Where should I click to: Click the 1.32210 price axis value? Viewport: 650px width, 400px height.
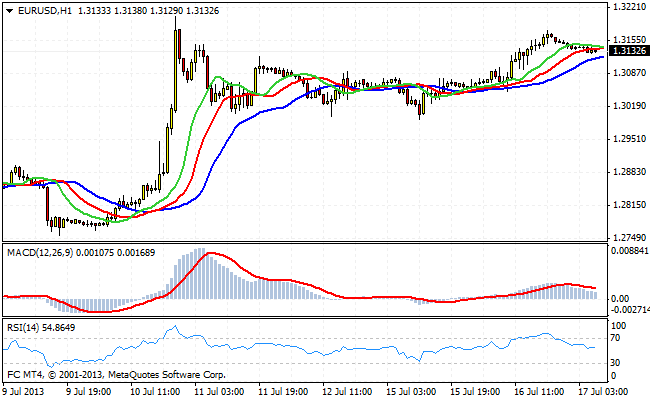[x=629, y=7]
